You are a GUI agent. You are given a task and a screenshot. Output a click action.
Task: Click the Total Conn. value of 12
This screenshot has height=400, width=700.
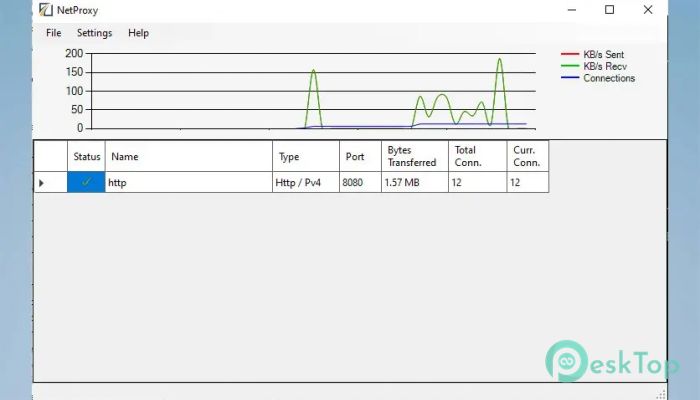pyautogui.click(x=478, y=182)
